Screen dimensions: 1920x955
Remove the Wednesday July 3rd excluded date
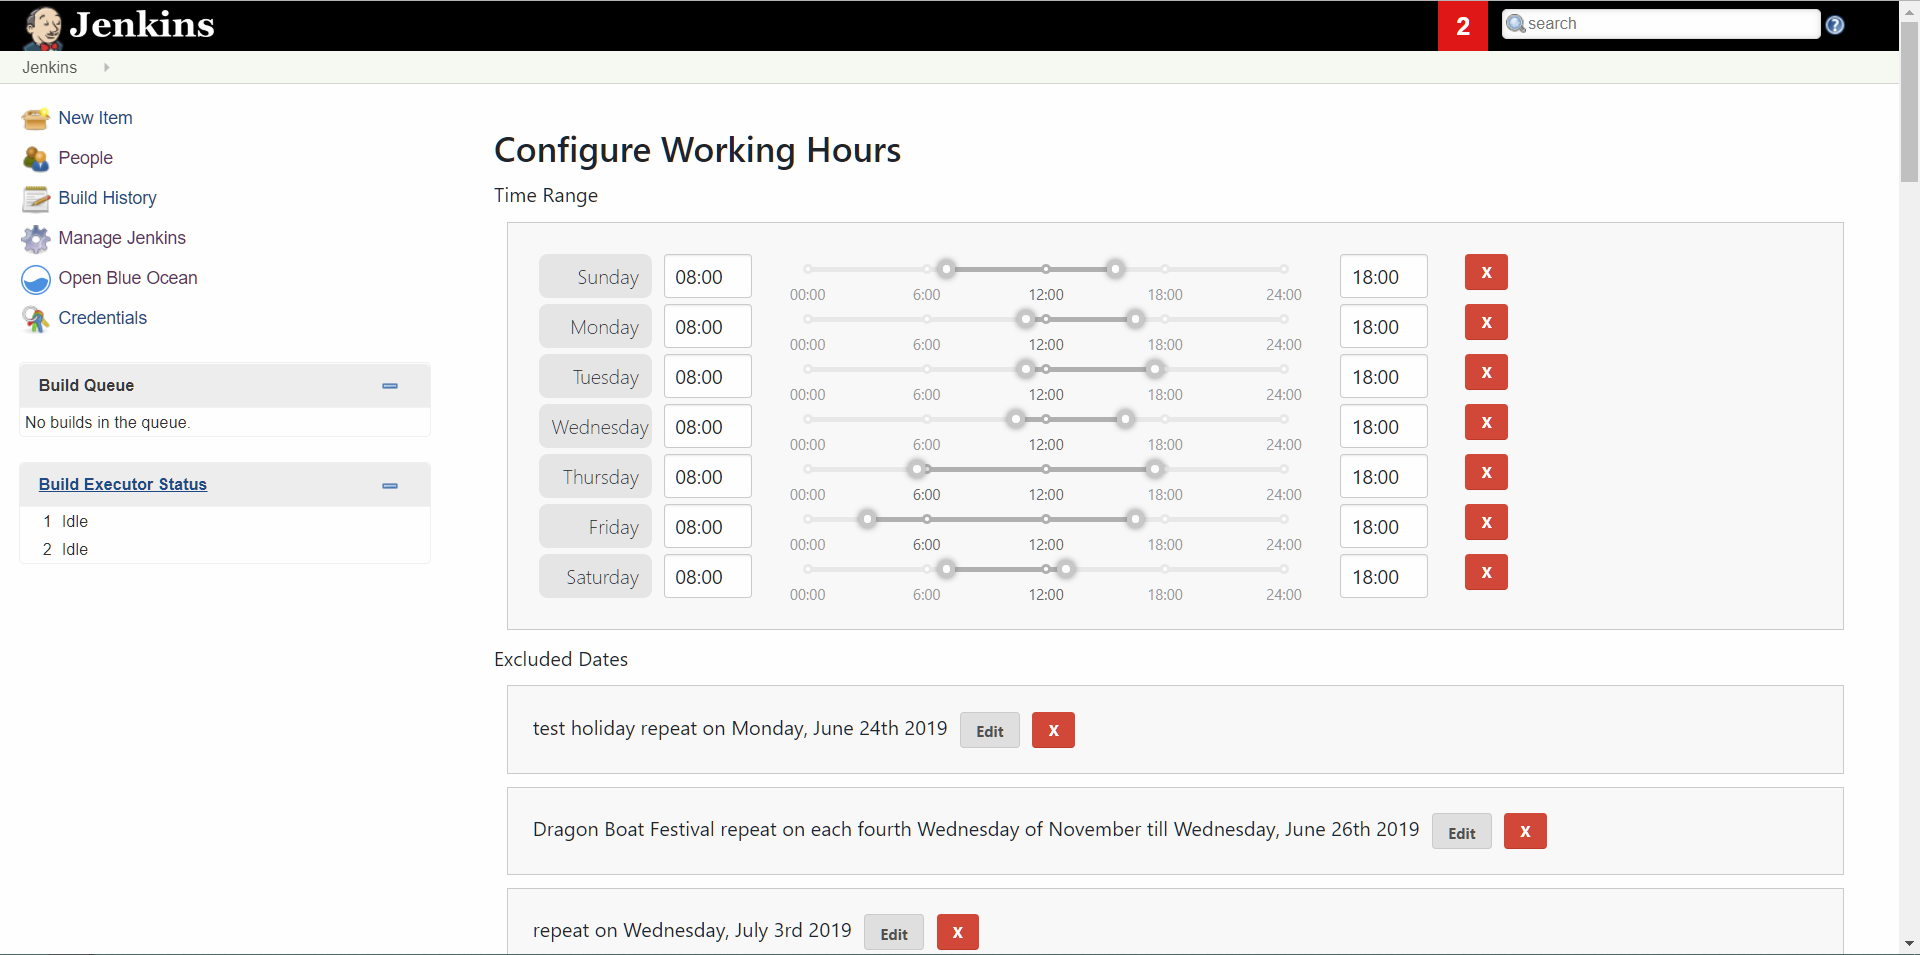point(957,931)
